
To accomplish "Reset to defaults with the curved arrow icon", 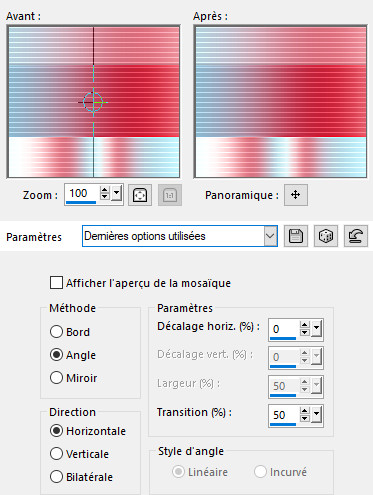I will (356, 236).
